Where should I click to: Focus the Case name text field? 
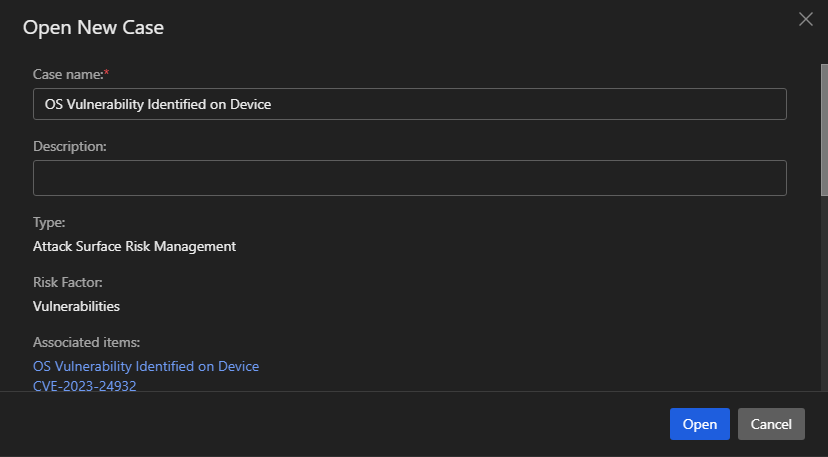409,104
